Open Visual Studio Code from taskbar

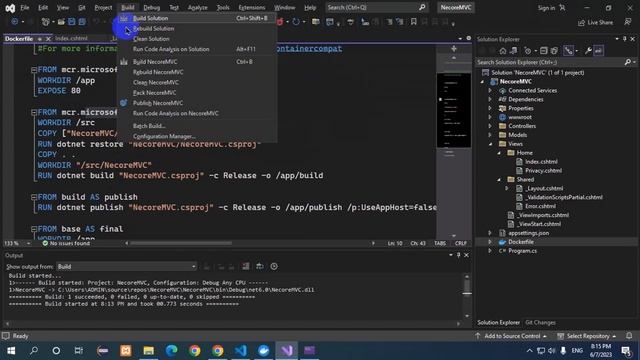click(x=241, y=350)
